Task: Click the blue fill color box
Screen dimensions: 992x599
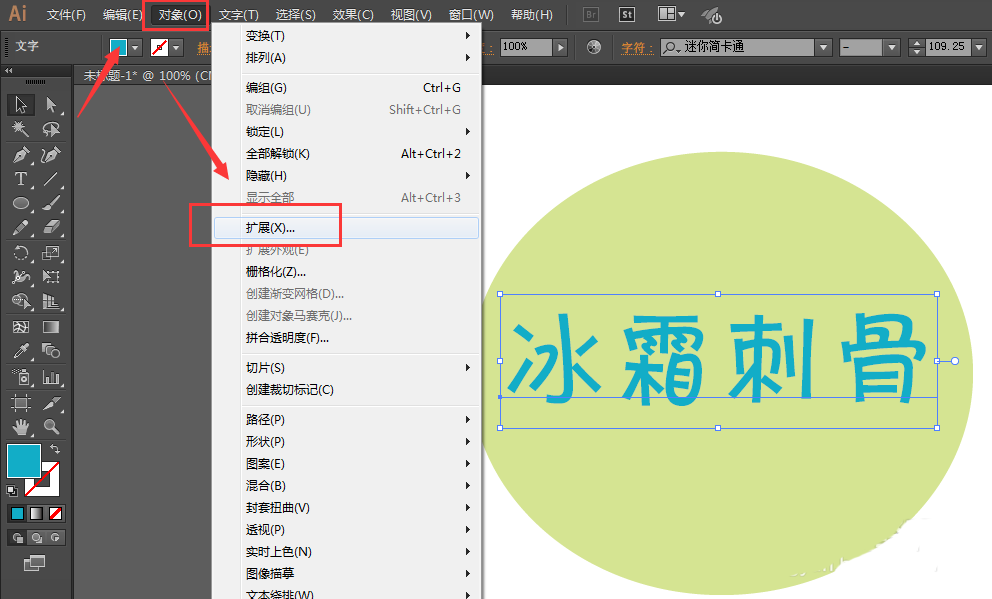Action: (24, 460)
